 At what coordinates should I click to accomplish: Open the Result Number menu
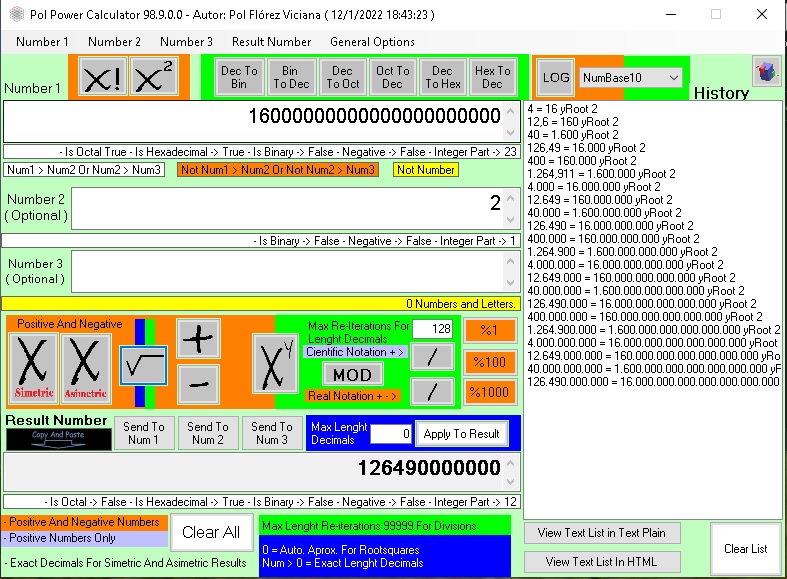tap(272, 42)
